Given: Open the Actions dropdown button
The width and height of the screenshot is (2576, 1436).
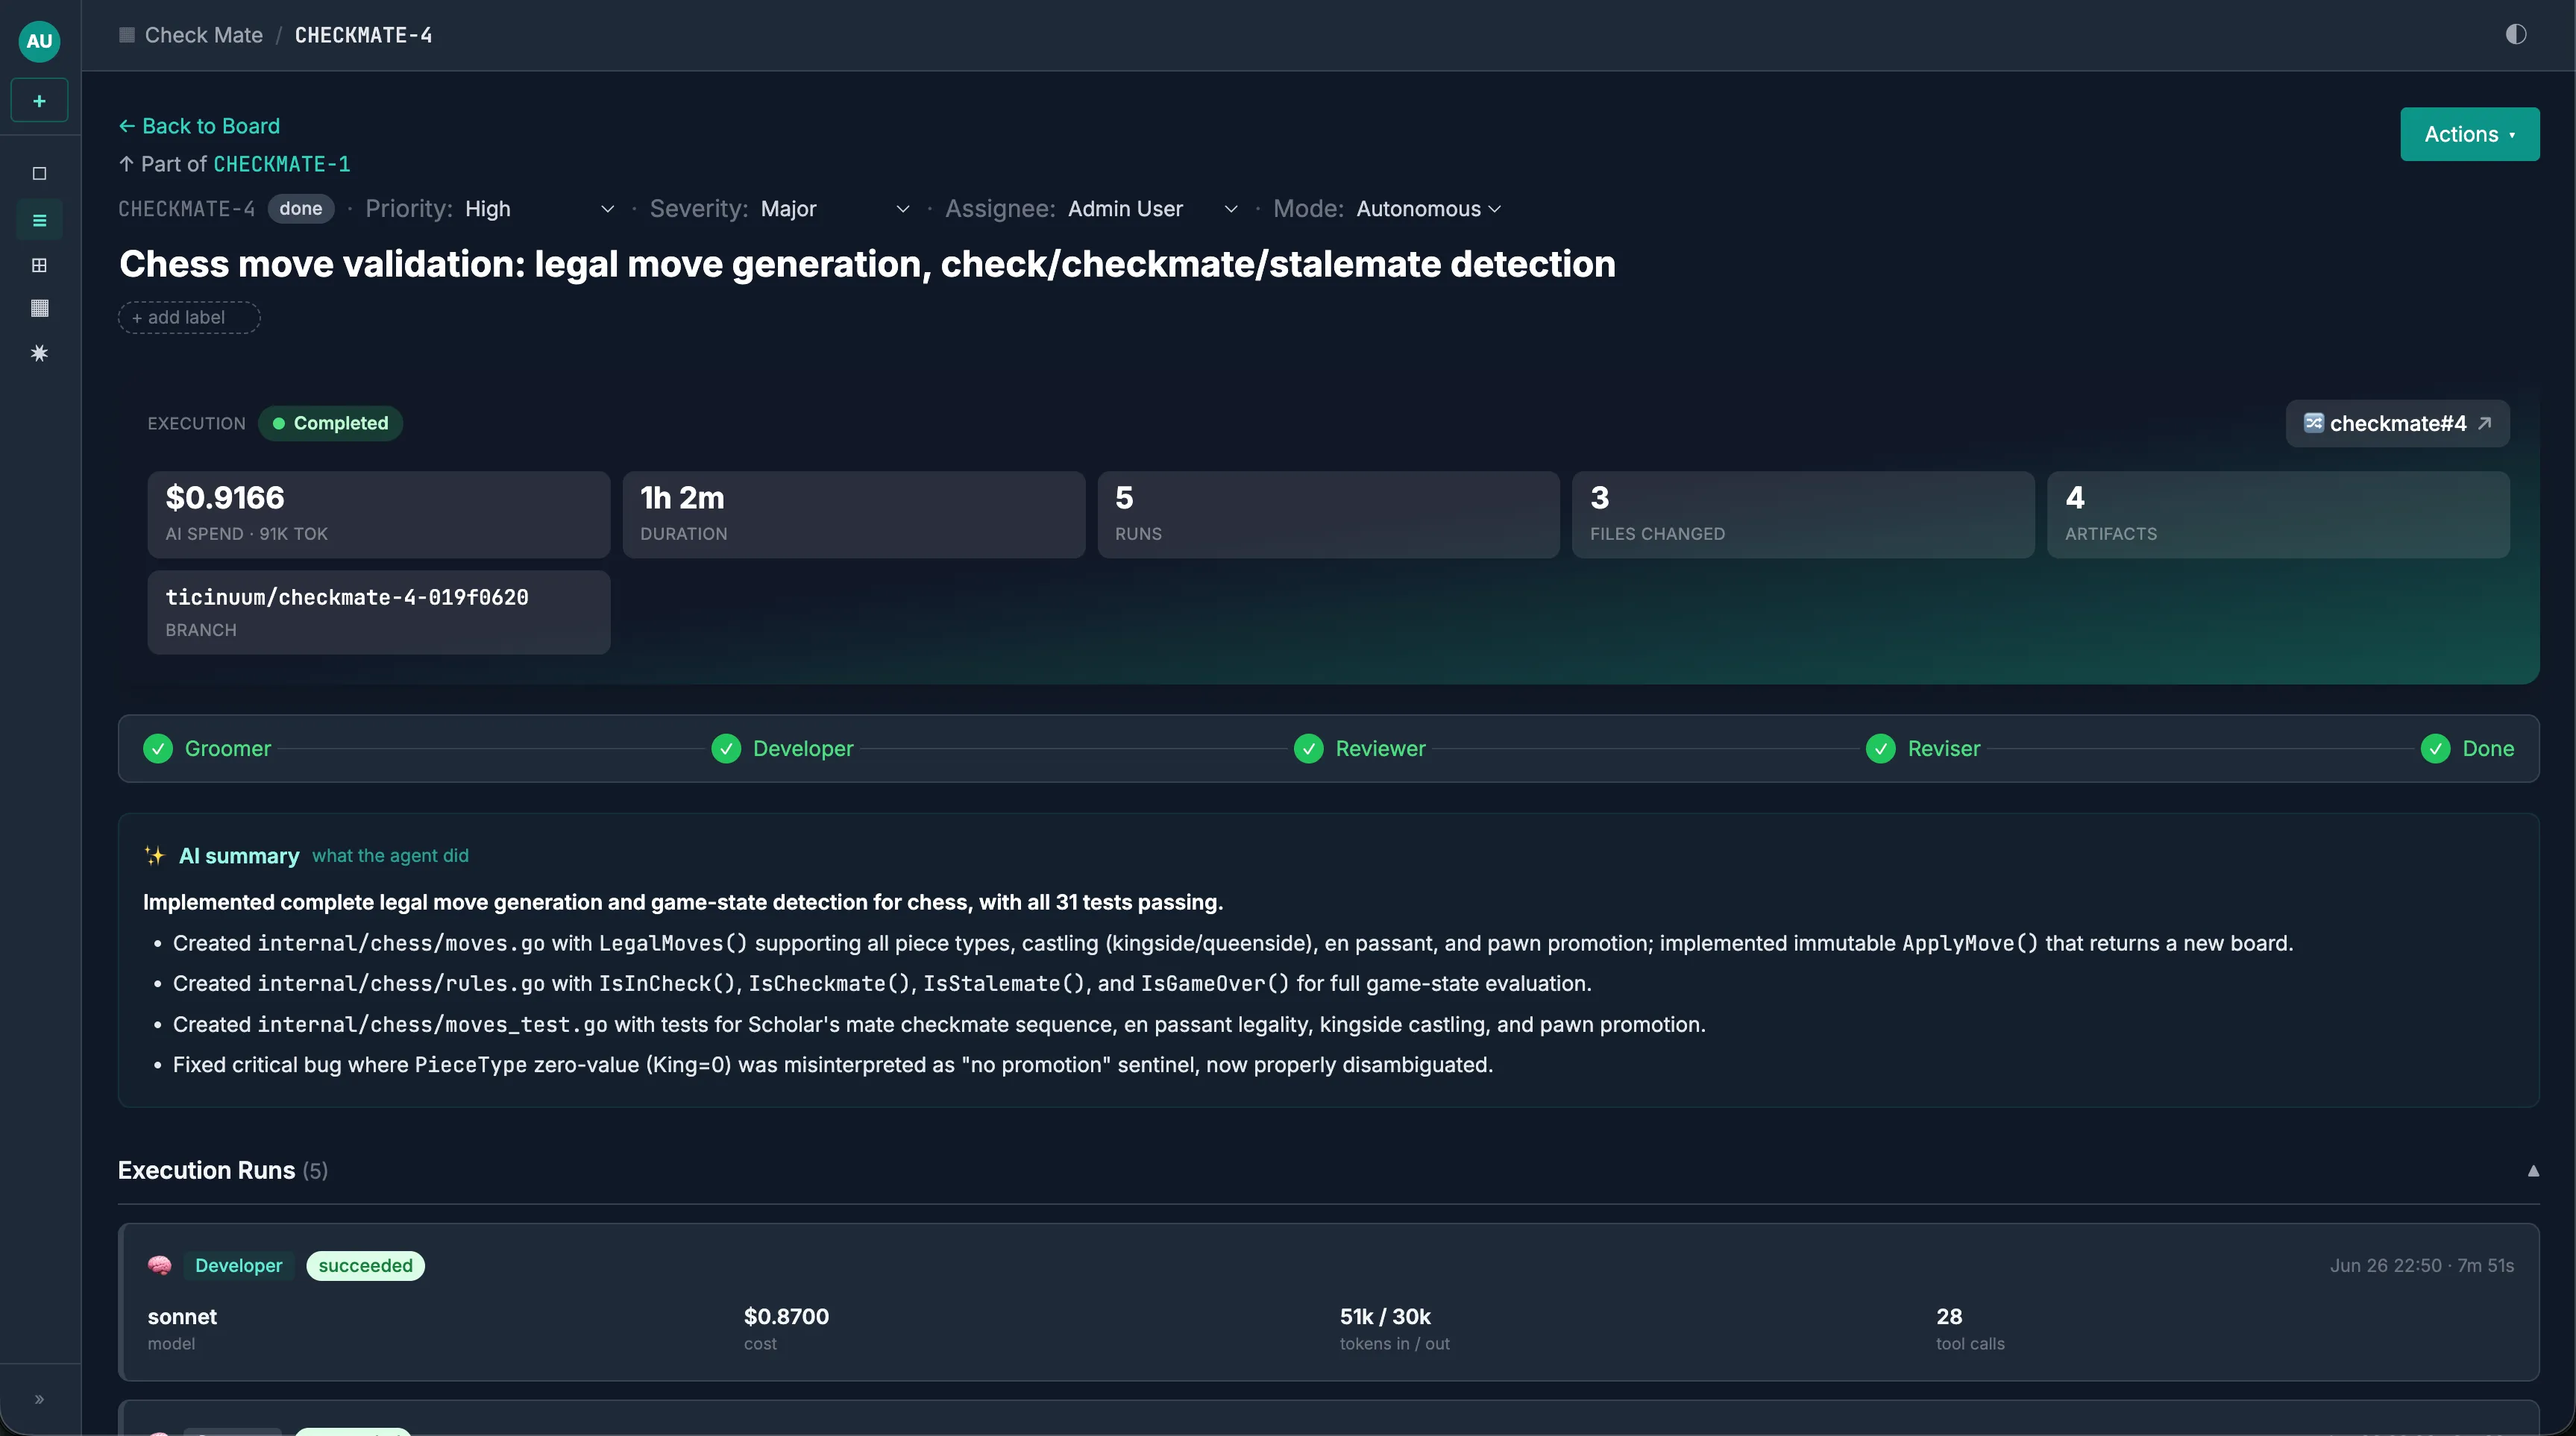Looking at the screenshot, I should point(2469,134).
